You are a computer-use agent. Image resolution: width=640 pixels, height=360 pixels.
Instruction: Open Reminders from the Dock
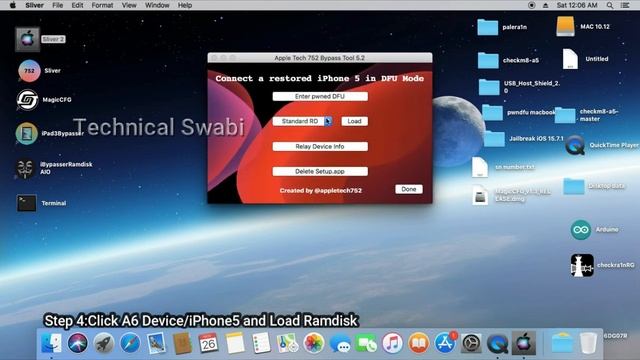coord(261,343)
